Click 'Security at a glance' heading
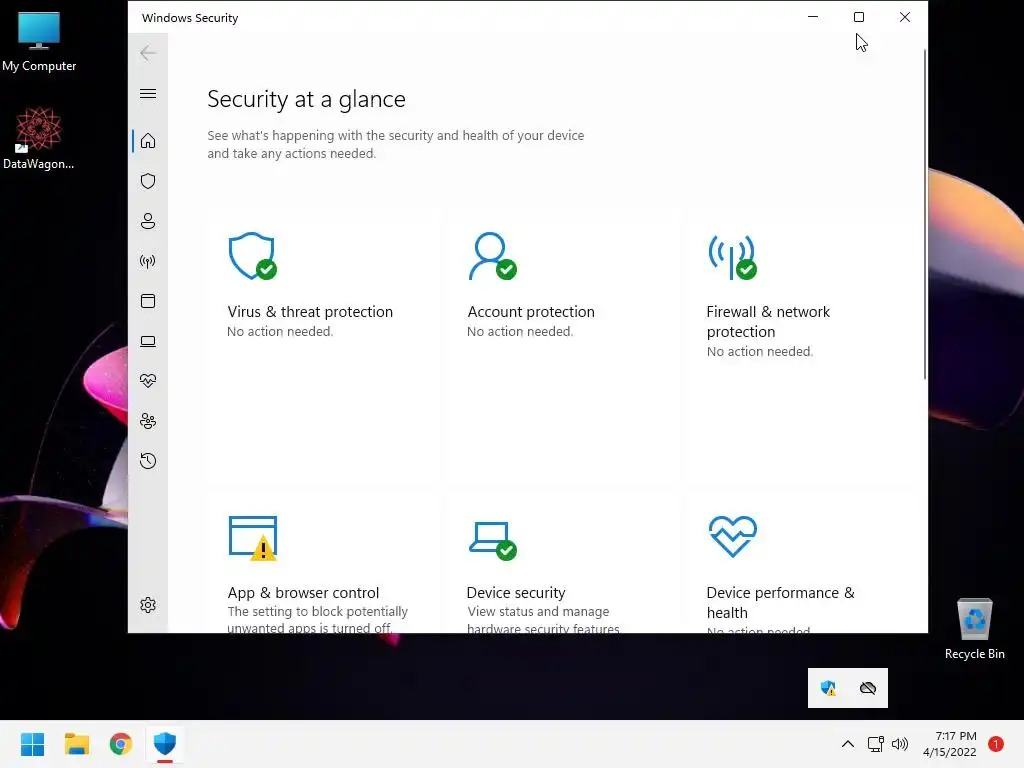Image resolution: width=1024 pixels, height=768 pixels. (x=306, y=99)
